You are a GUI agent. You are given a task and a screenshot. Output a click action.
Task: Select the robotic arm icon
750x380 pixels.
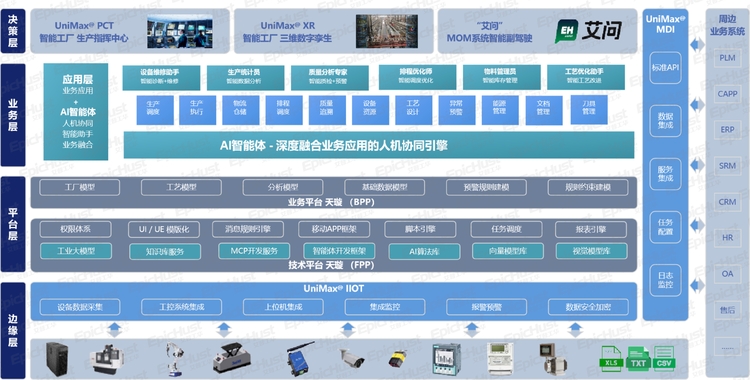pos(175,359)
